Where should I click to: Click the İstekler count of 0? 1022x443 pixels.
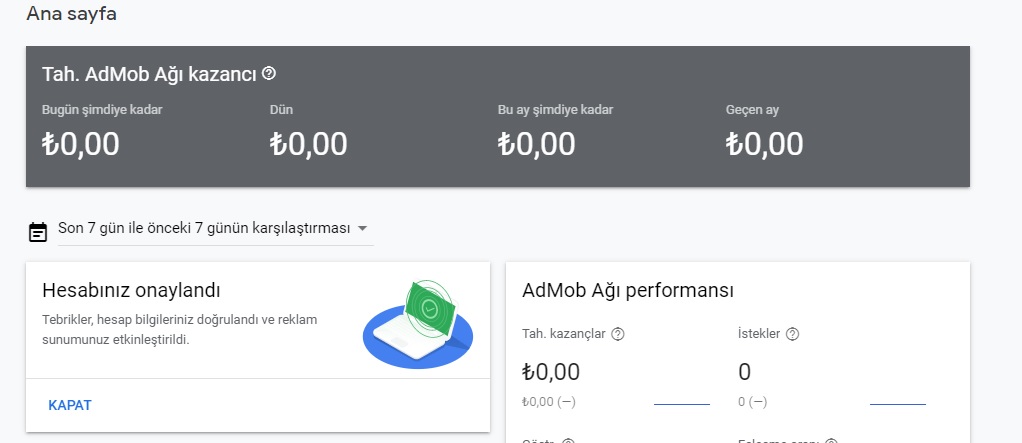744,372
